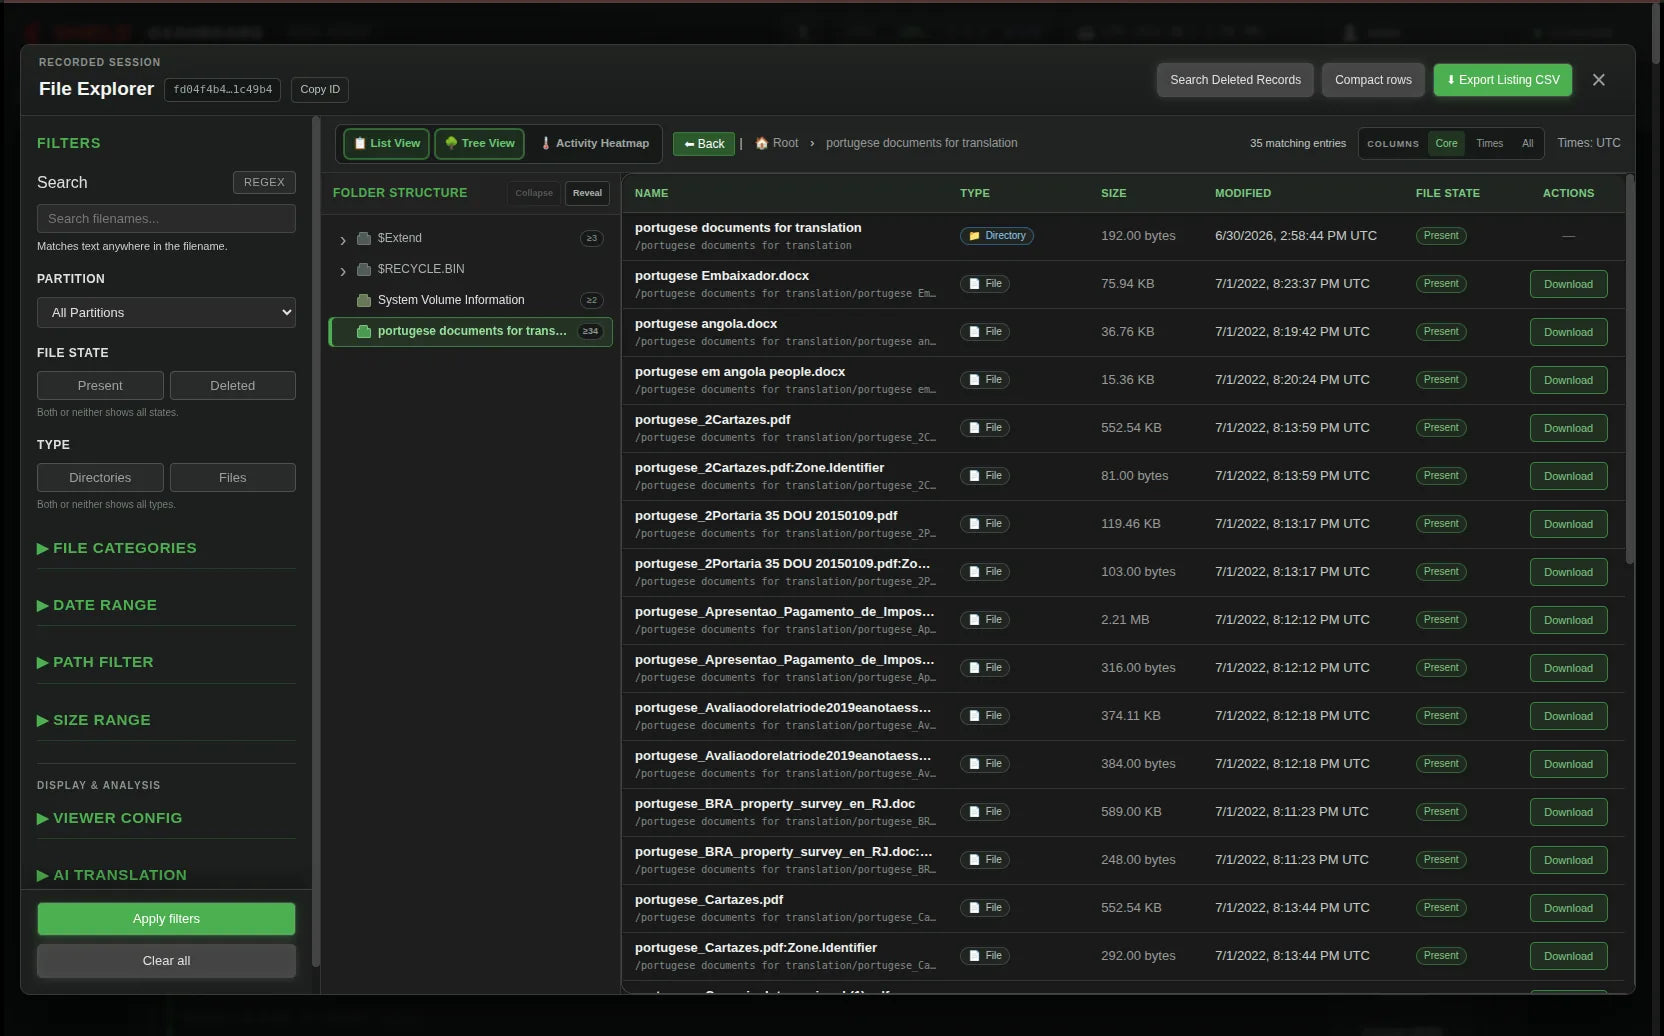Expand the PATH FILTER section

tap(166, 662)
